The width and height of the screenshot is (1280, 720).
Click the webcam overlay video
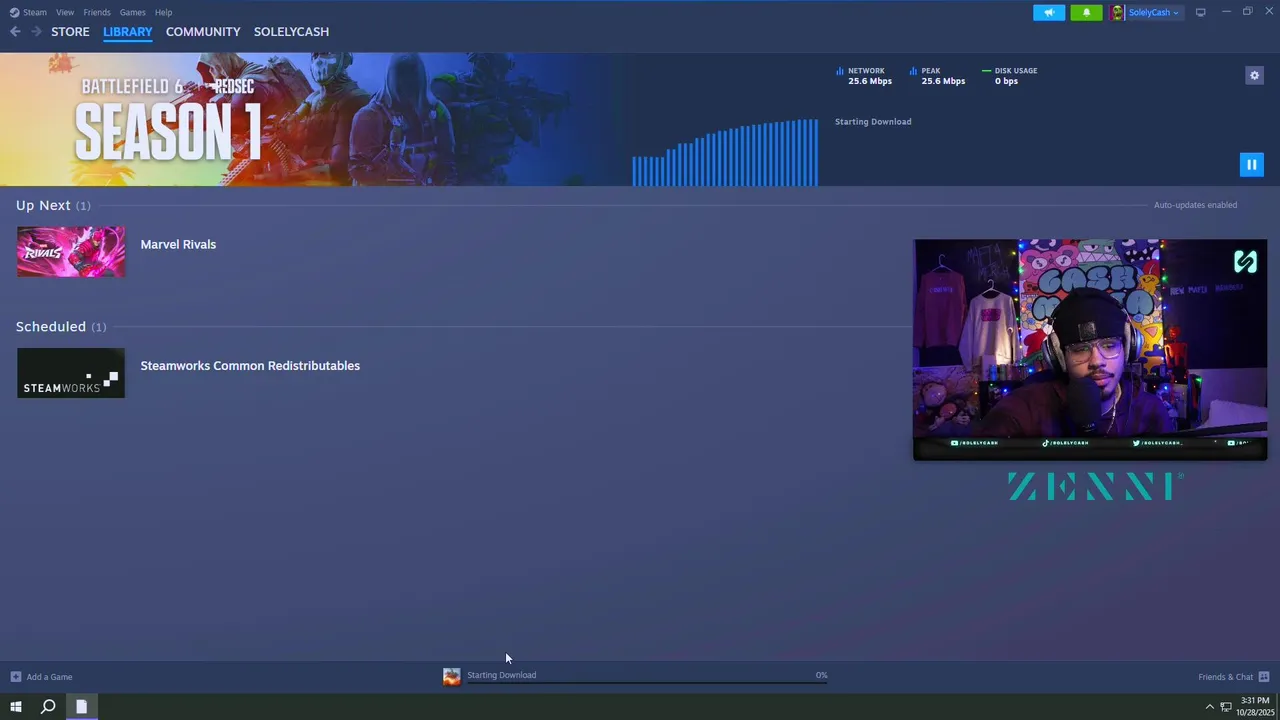(1090, 349)
